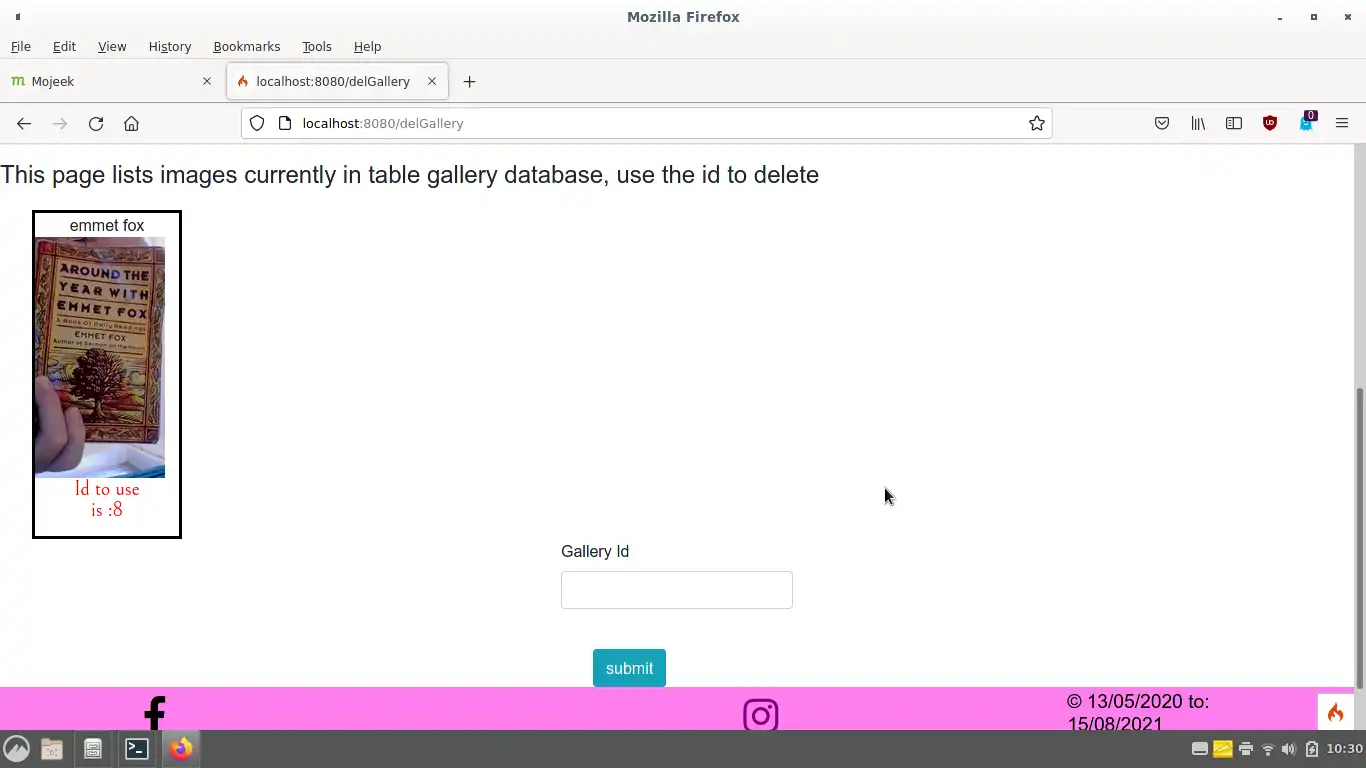Click the flame logo in footer
This screenshot has height=768, width=1366.
[1335, 712]
